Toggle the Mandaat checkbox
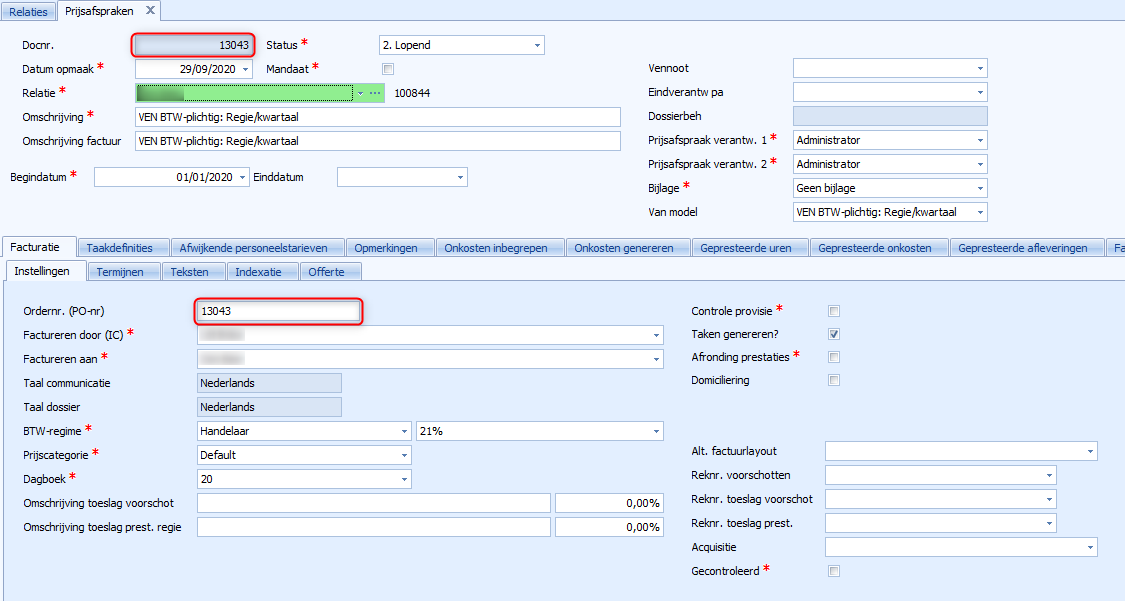The height and width of the screenshot is (601, 1125). tap(388, 69)
